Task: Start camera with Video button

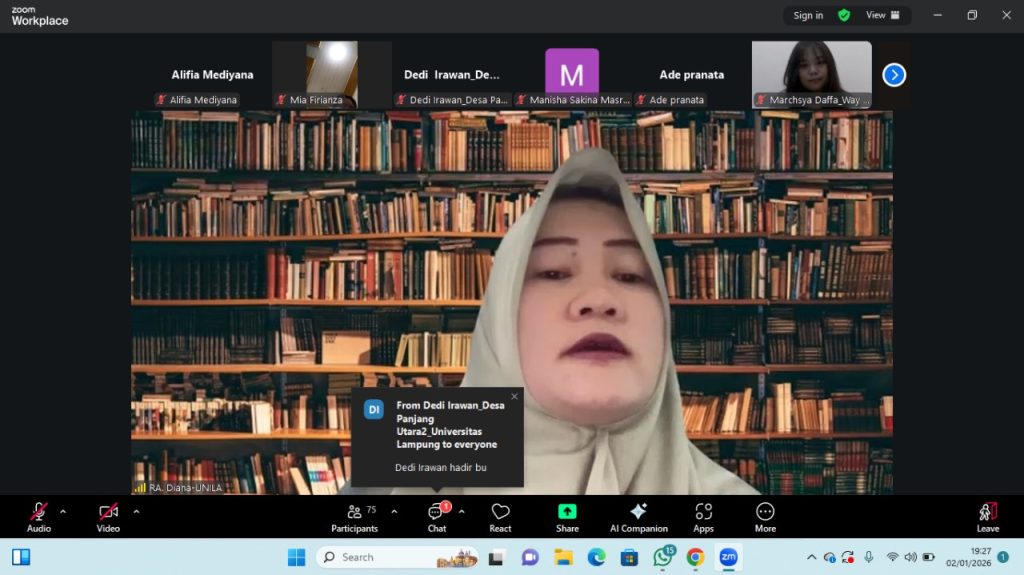Action: [x=108, y=517]
